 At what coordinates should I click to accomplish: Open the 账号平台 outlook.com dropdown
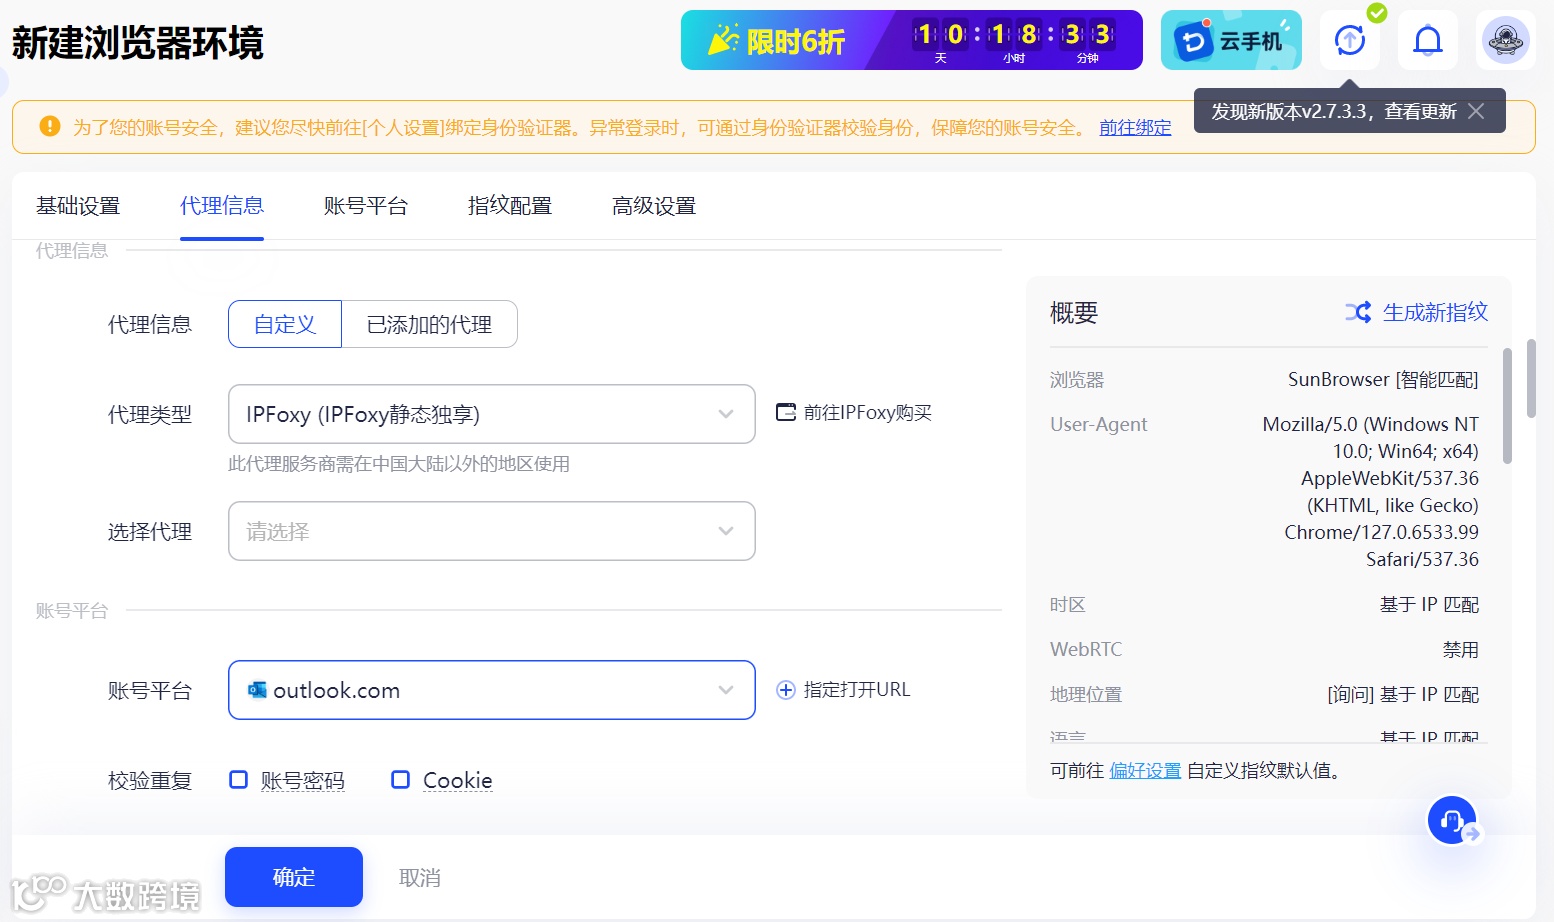pos(492,690)
